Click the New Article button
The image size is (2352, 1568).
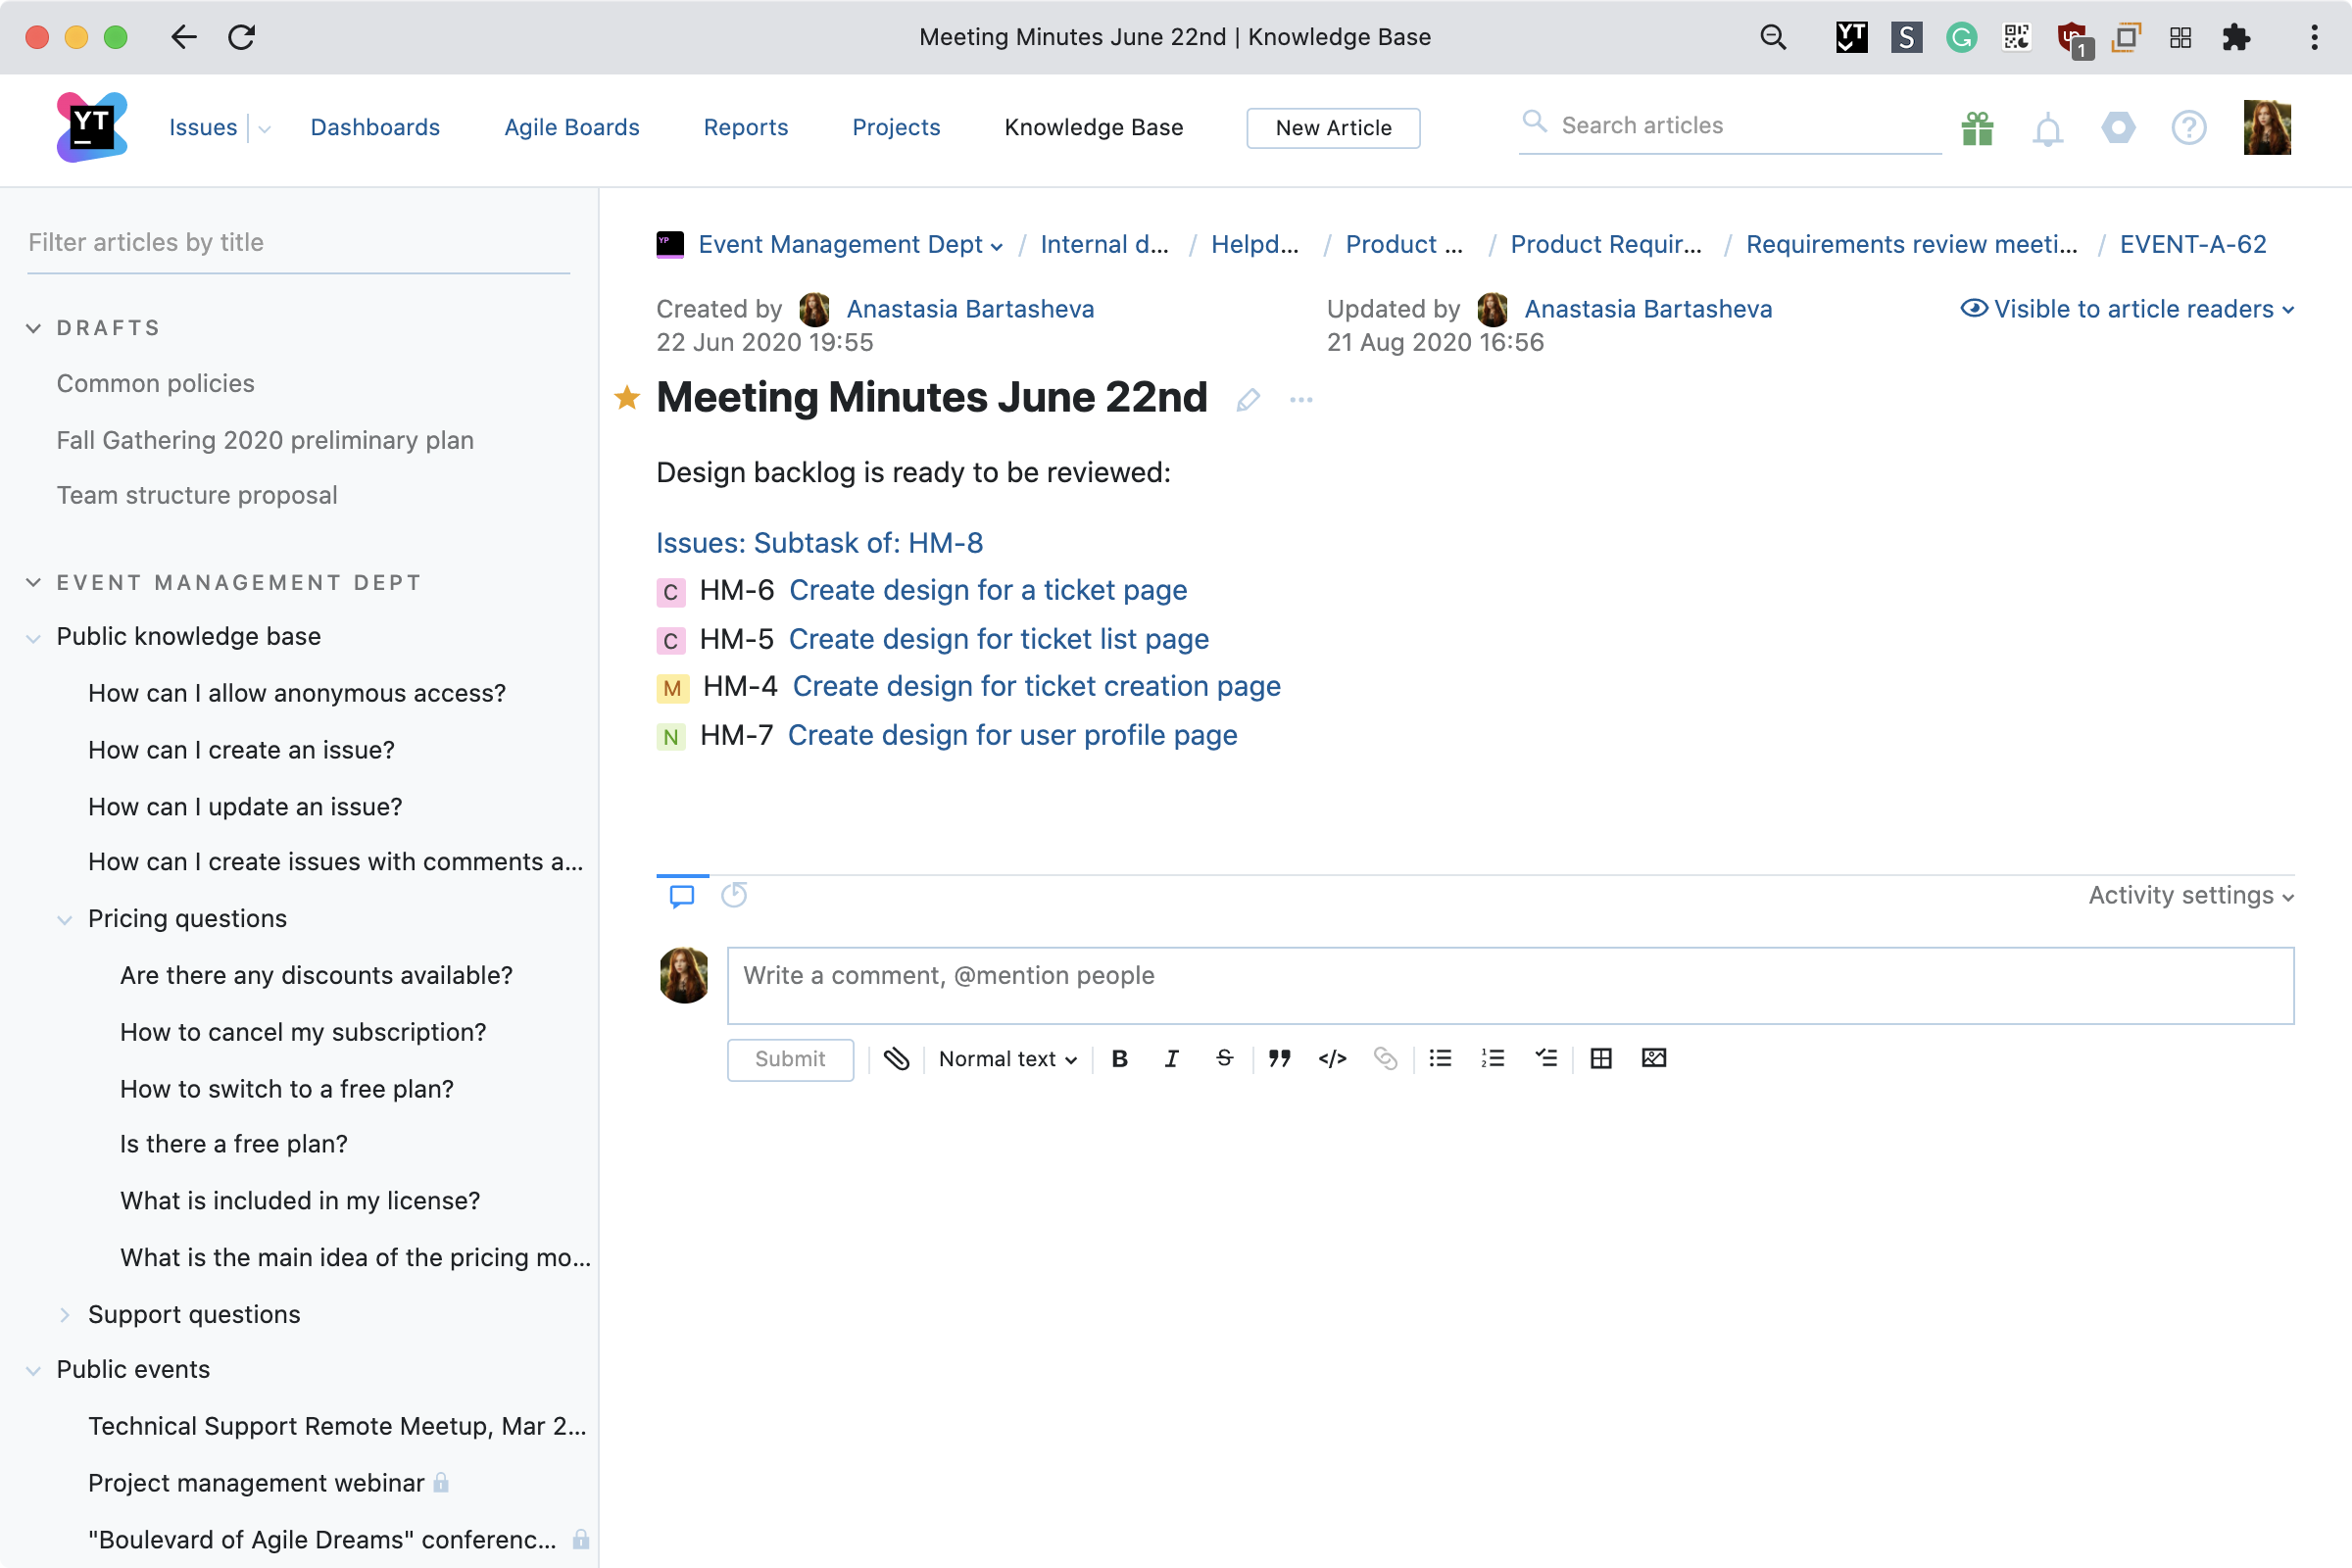coord(1332,128)
